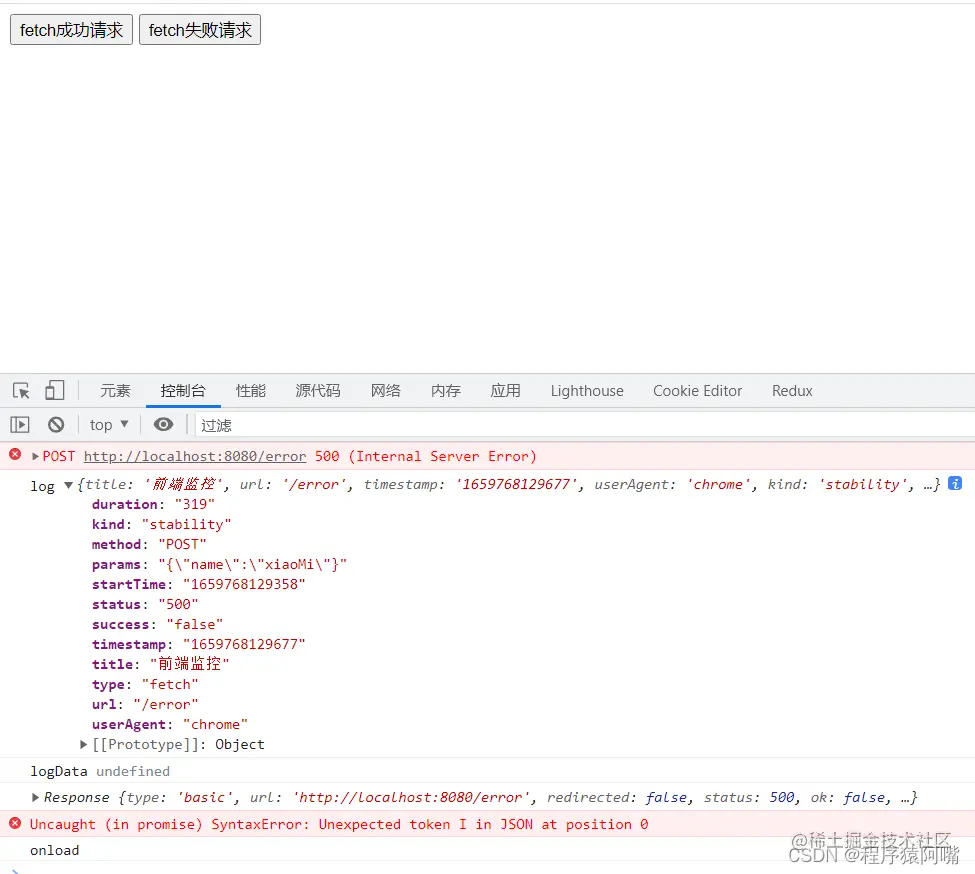Switch to the 性能 tab

(x=251, y=390)
